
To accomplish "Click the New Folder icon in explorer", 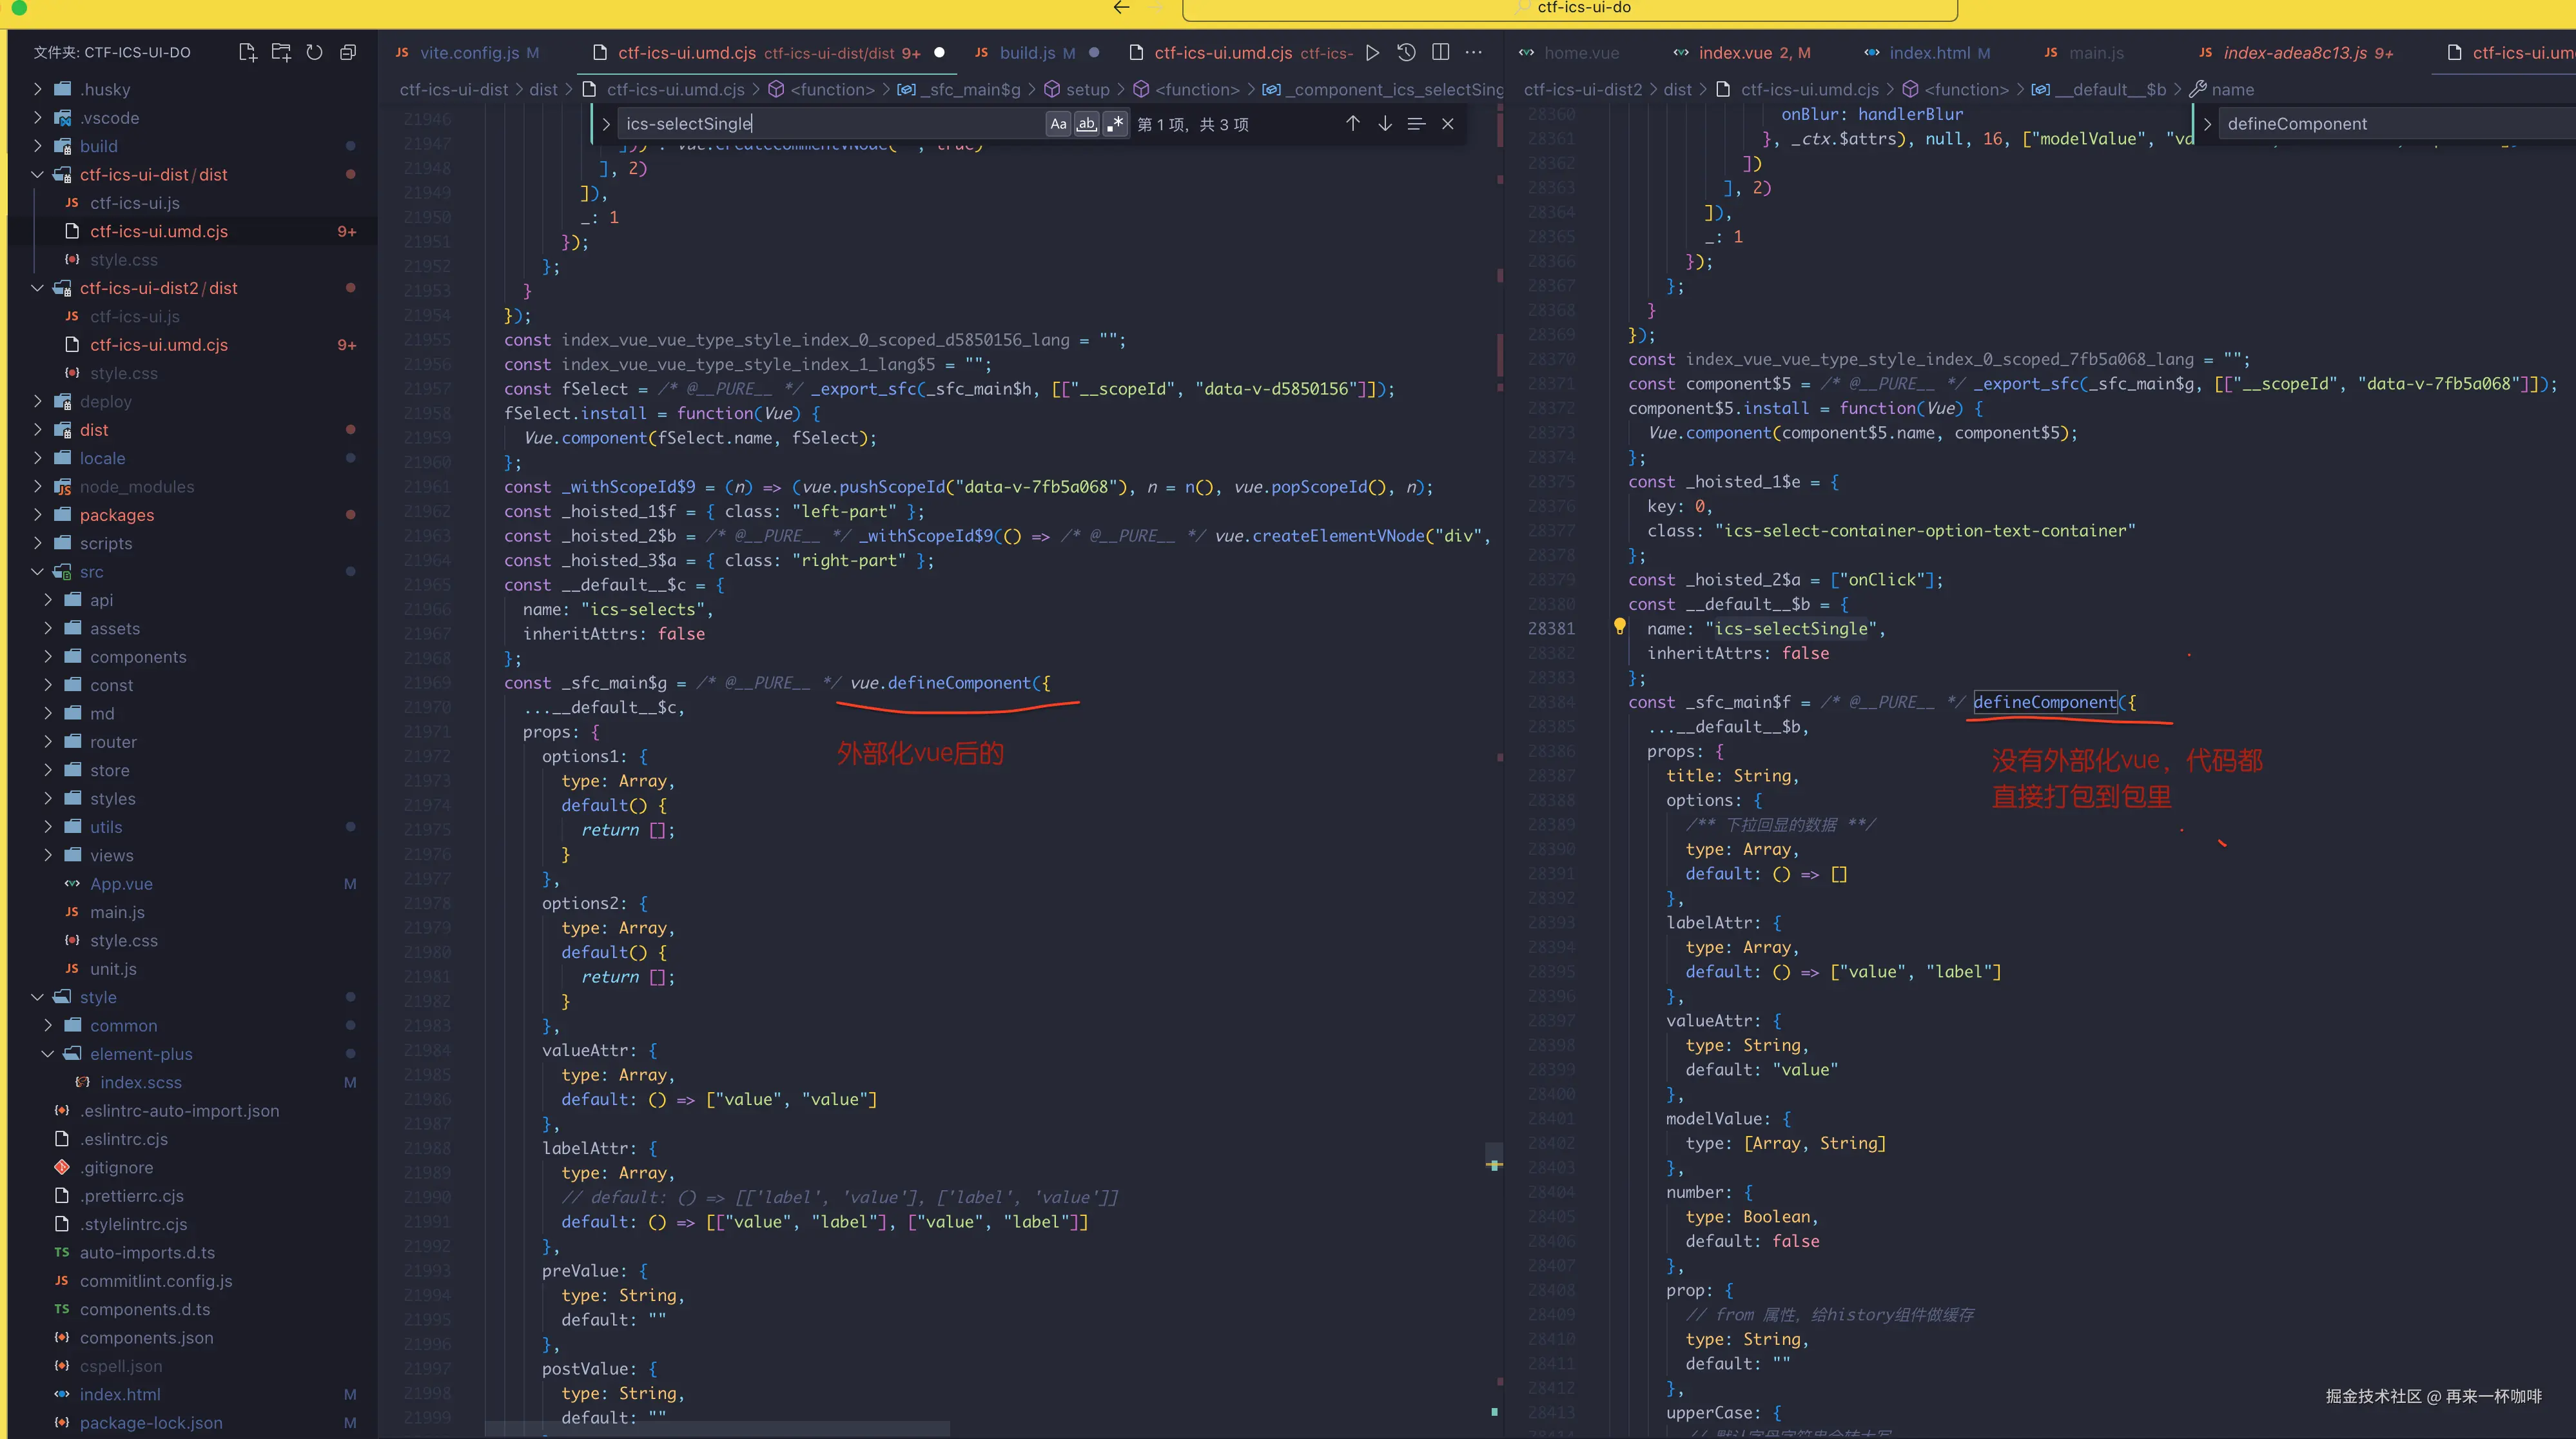I will coord(281,52).
